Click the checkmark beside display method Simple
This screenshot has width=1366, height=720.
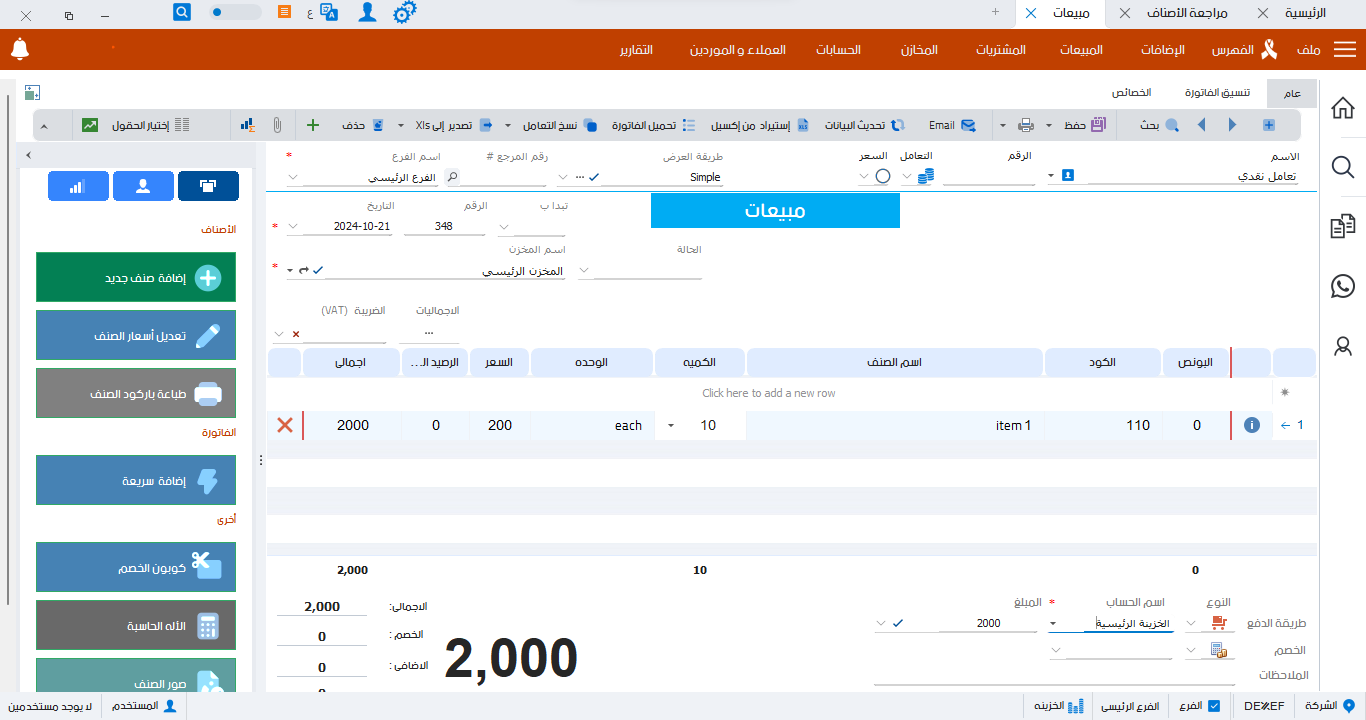click(x=594, y=176)
